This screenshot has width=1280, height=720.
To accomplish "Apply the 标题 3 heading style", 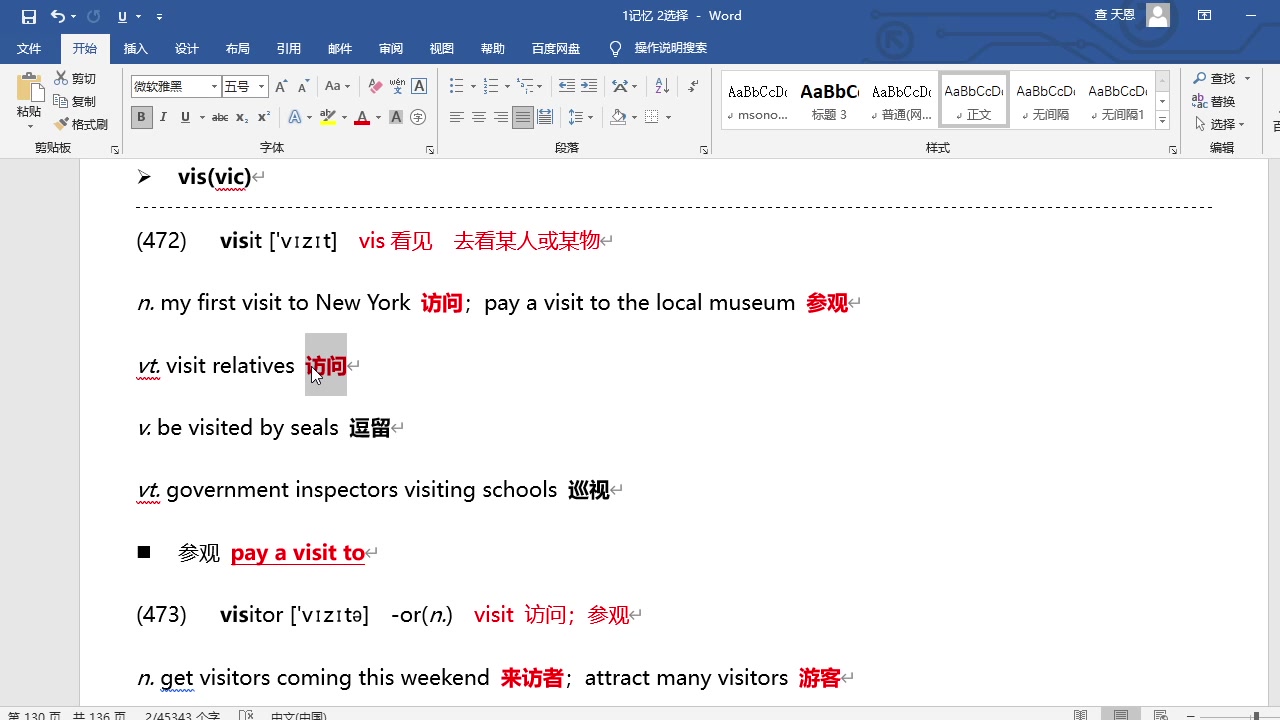I will pyautogui.click(x=830, y=100).
